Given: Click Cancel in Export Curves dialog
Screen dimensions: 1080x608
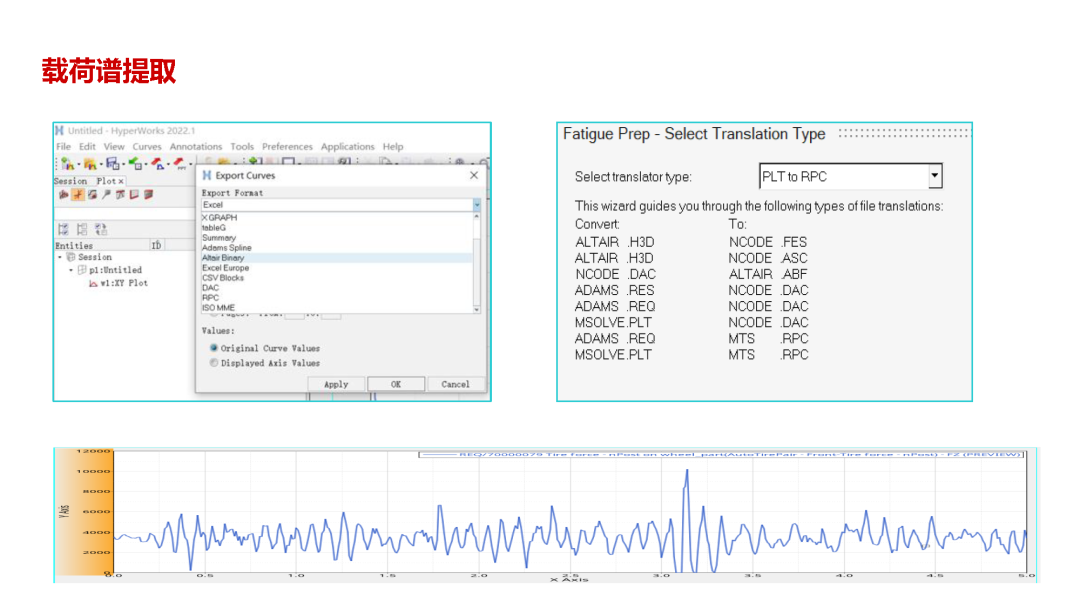Looking at the screenshot, I should [x=455, y=384].
